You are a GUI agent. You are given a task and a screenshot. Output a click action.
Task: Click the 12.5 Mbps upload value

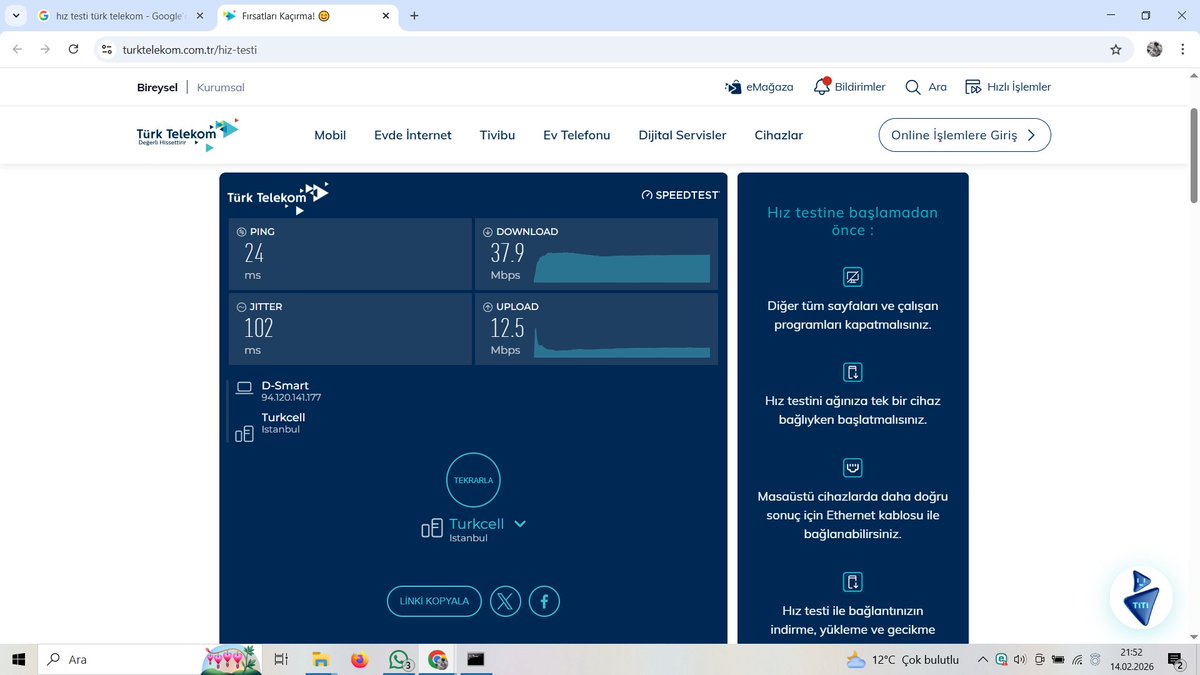point(507,328)
